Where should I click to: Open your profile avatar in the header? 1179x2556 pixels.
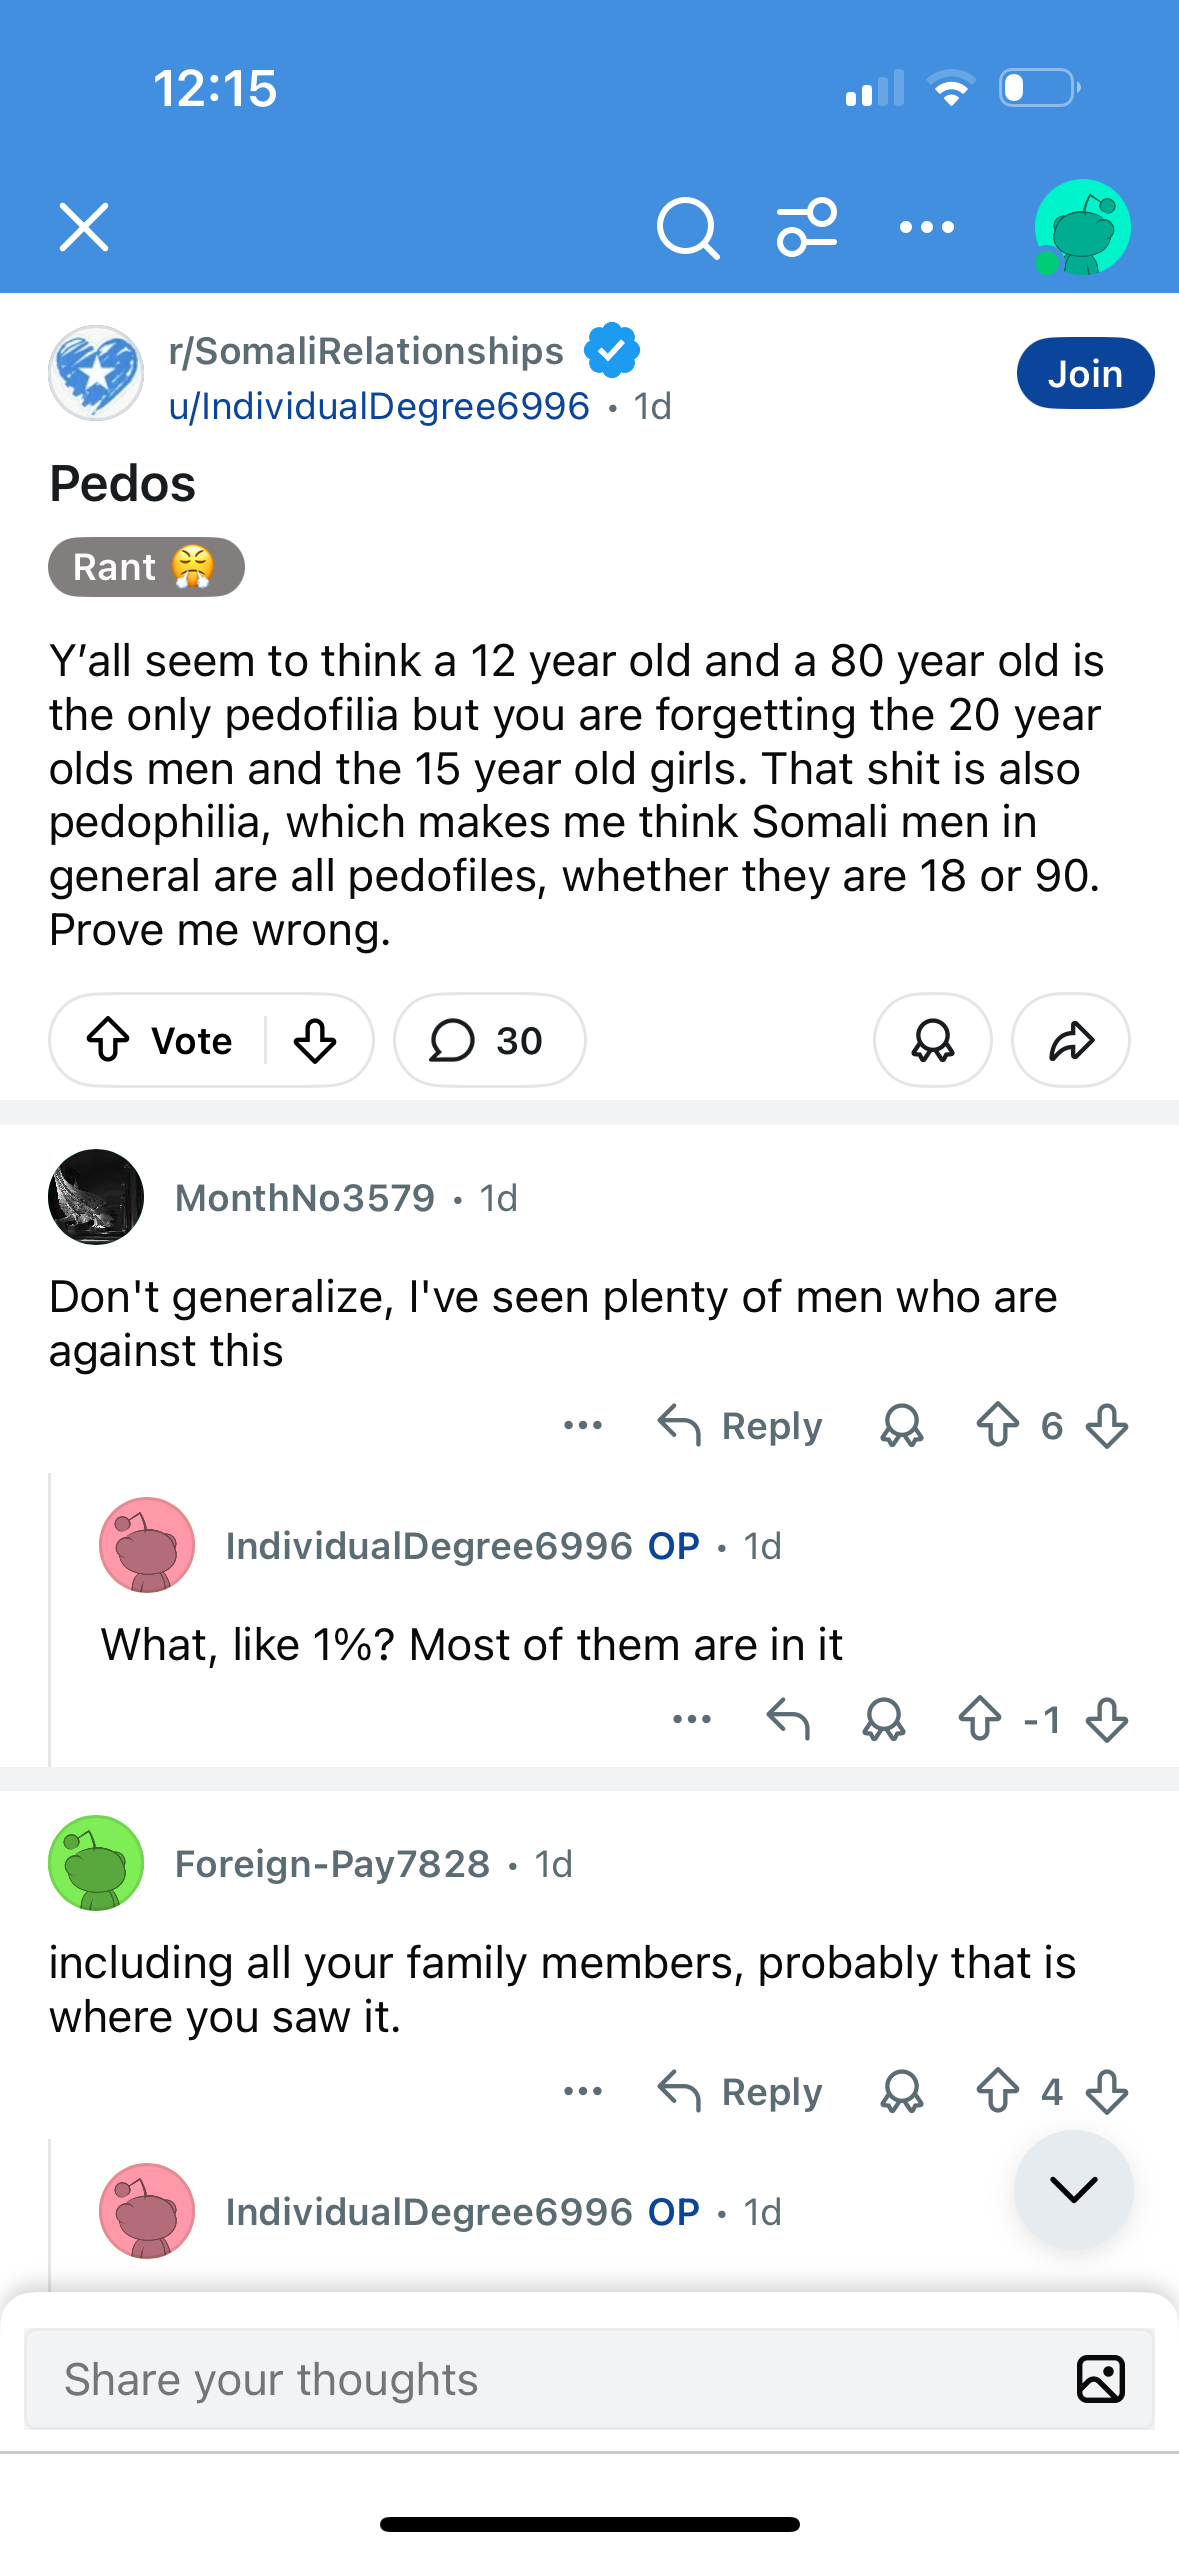pos(1082,228)
